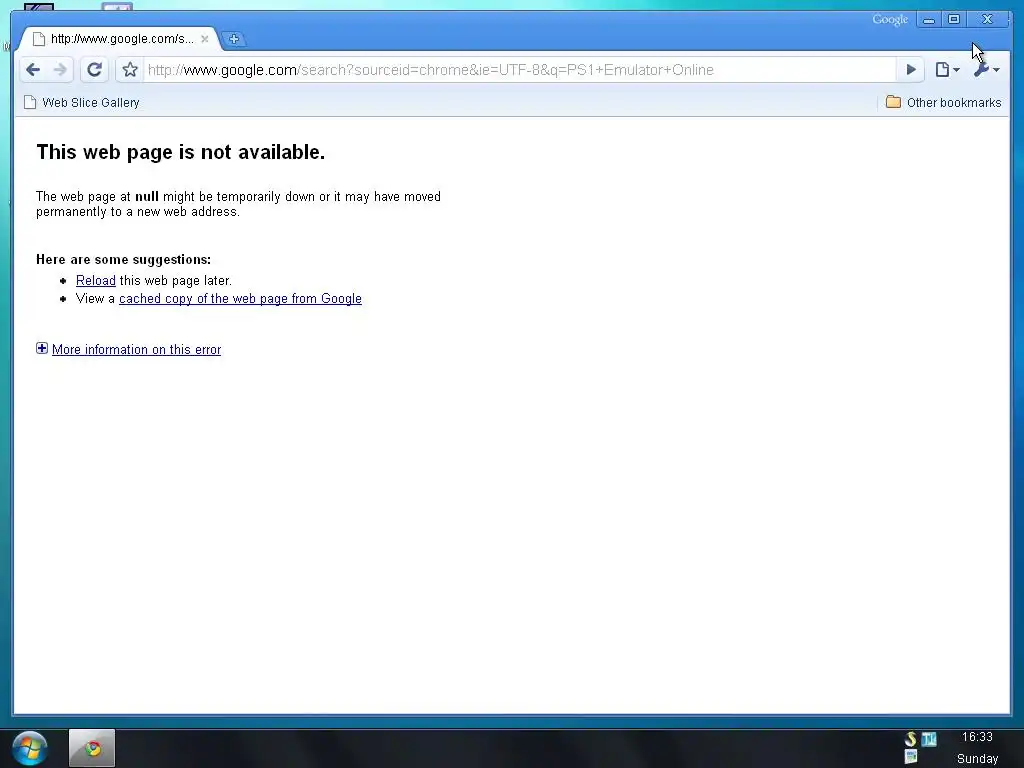Maximize the Chrome window

tap(954, 20)
